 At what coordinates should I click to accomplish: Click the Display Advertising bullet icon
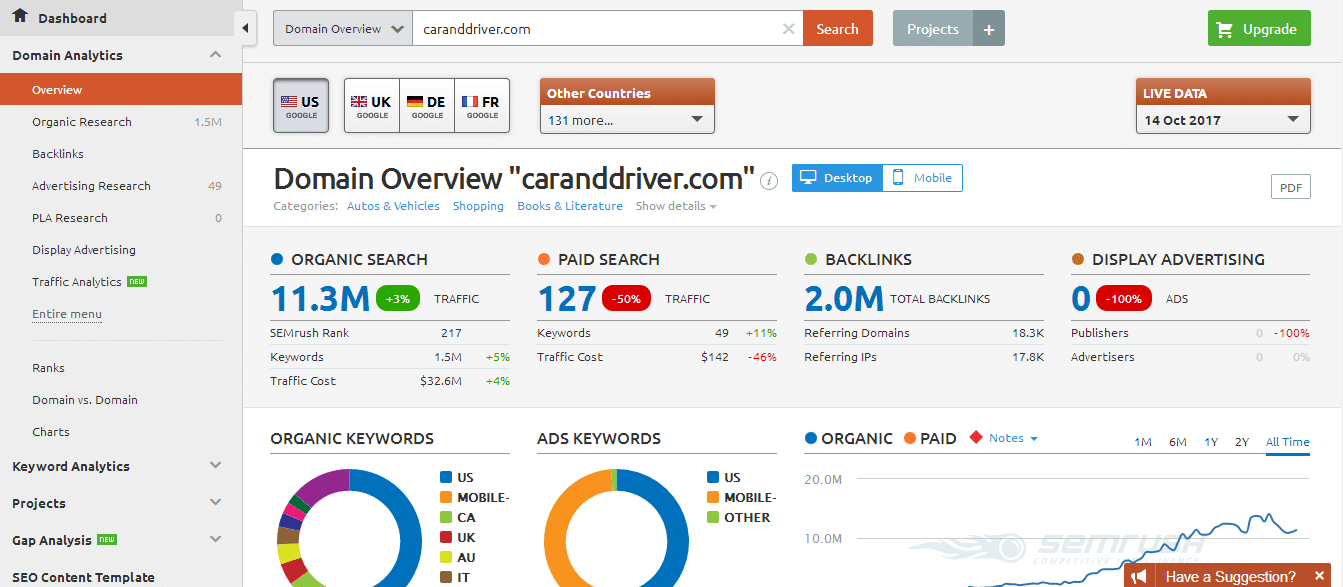point(1078,259)
